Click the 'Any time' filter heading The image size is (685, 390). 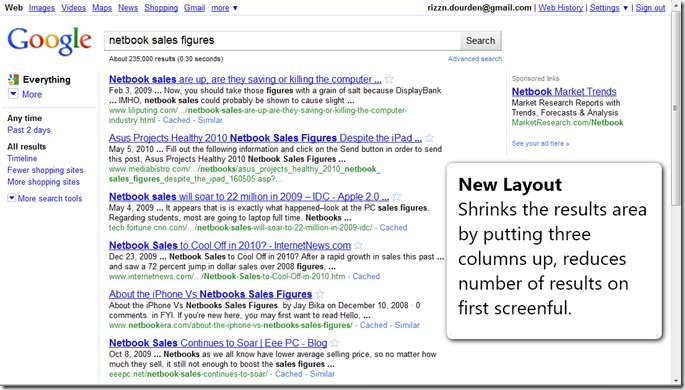[24, 118]
